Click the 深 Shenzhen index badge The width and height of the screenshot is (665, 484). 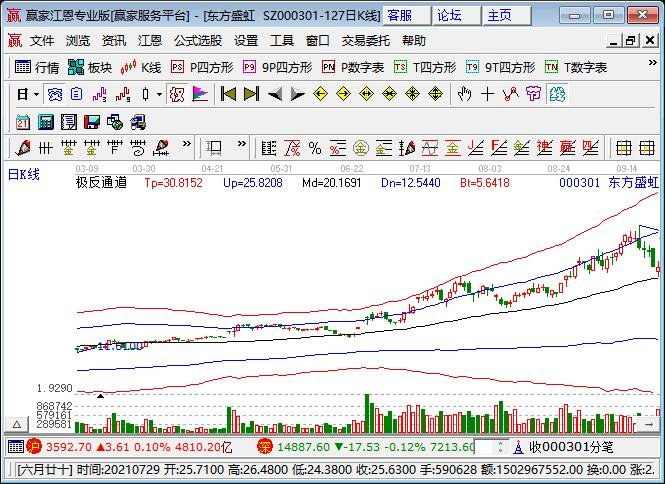264,447
